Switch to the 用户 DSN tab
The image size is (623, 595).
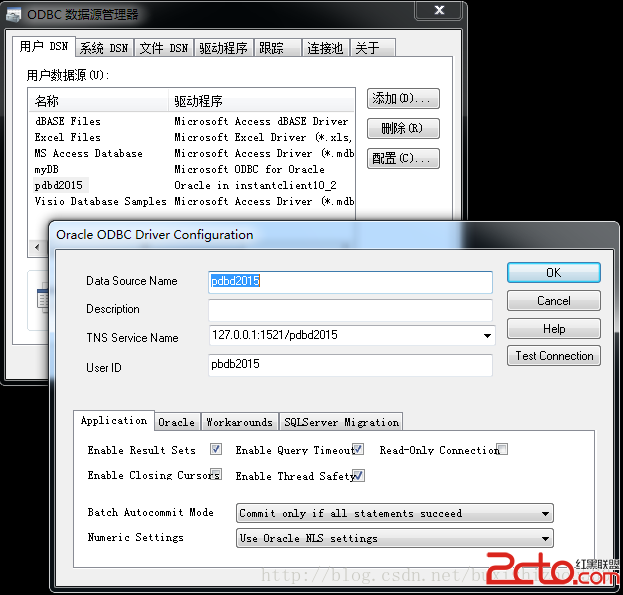[x=44, y=47]
